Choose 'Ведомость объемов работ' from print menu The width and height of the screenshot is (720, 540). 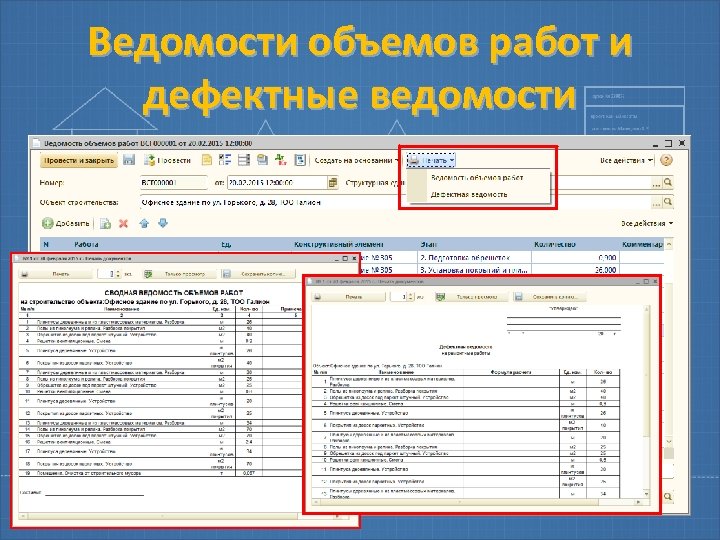tap(477, 177)
